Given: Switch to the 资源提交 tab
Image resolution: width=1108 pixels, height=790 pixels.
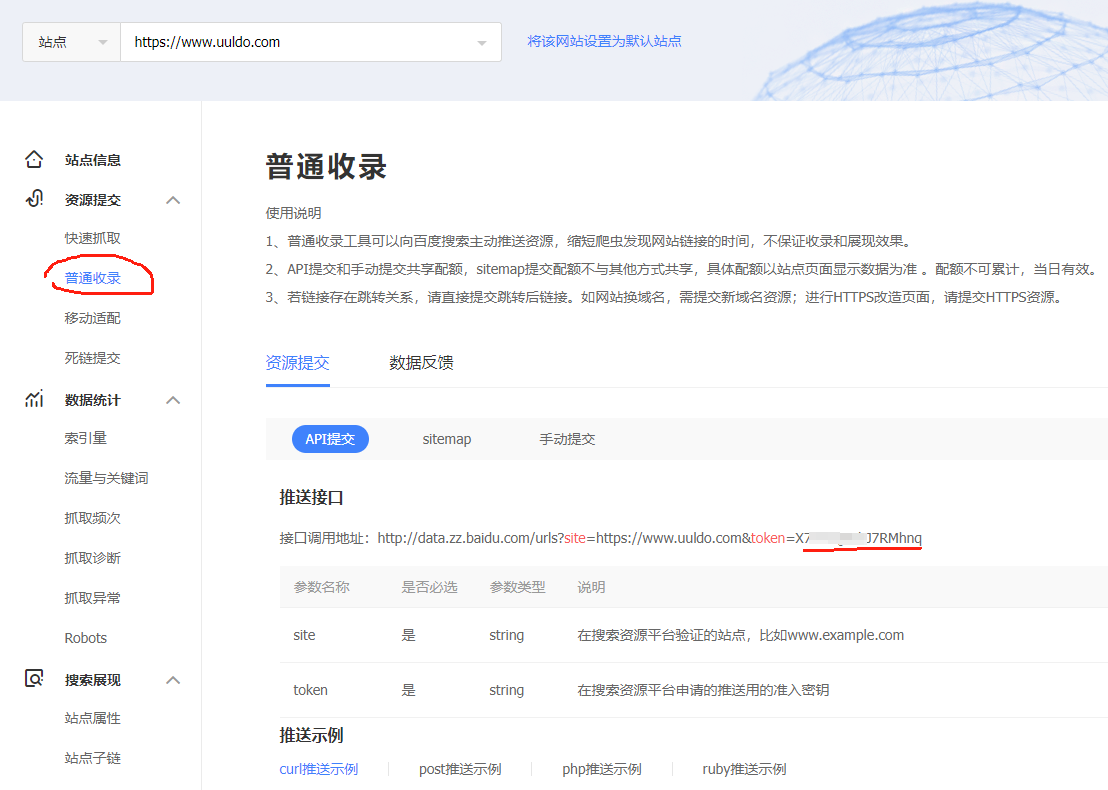Looking at the screenshot, I should point(297,362).
